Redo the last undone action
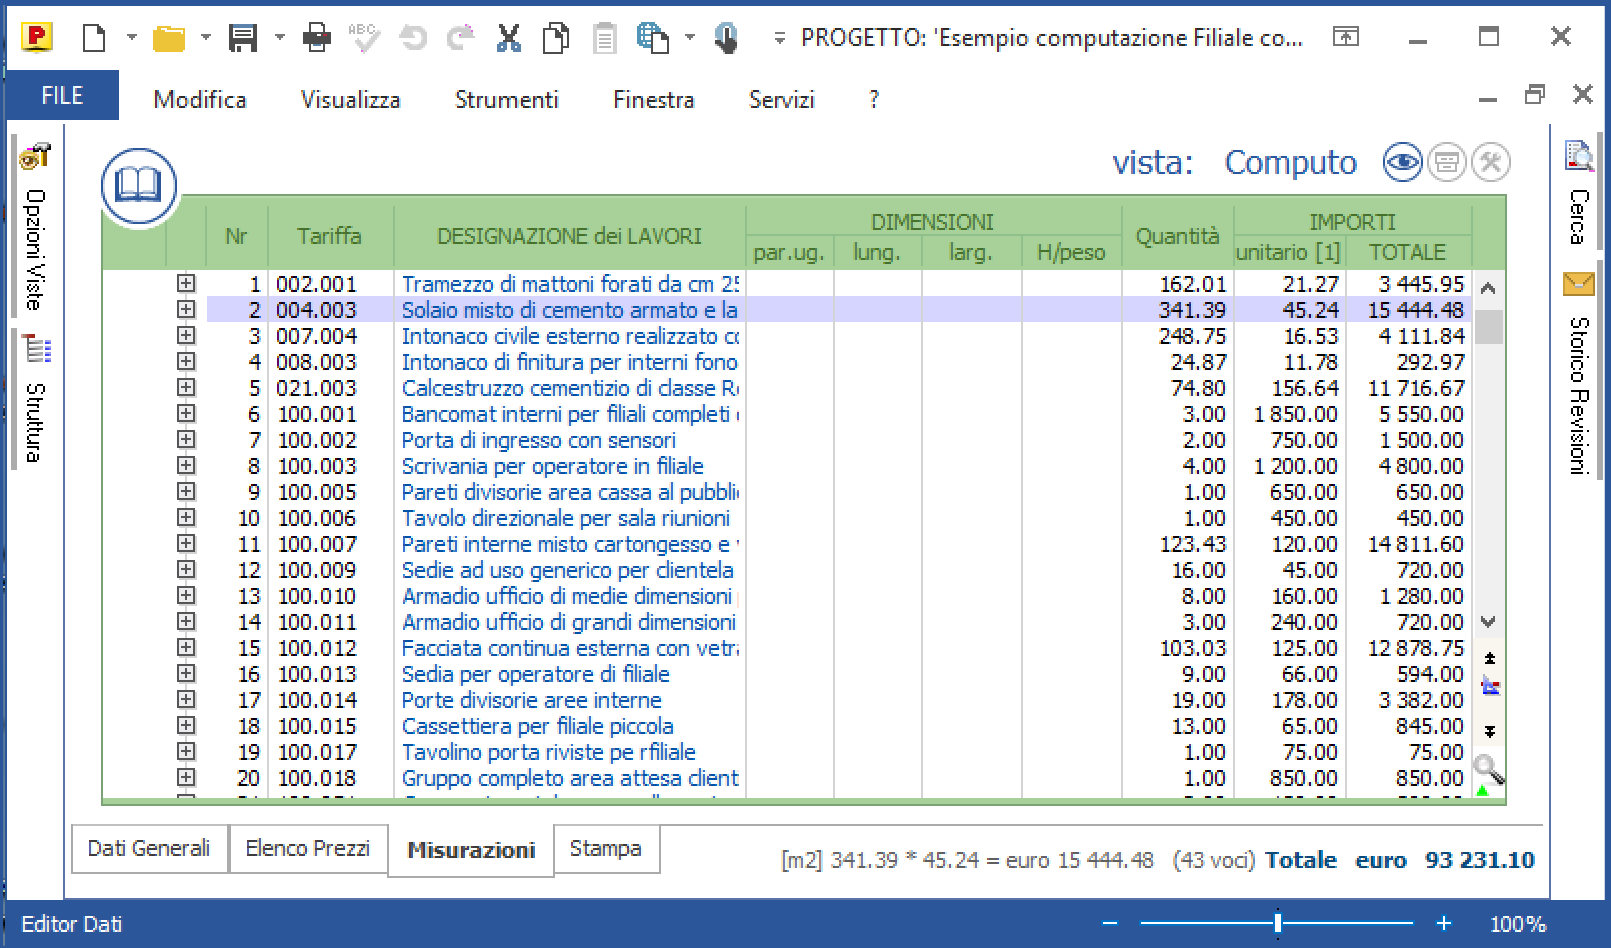Screen dimensions: 1611x948 point(460,38)
